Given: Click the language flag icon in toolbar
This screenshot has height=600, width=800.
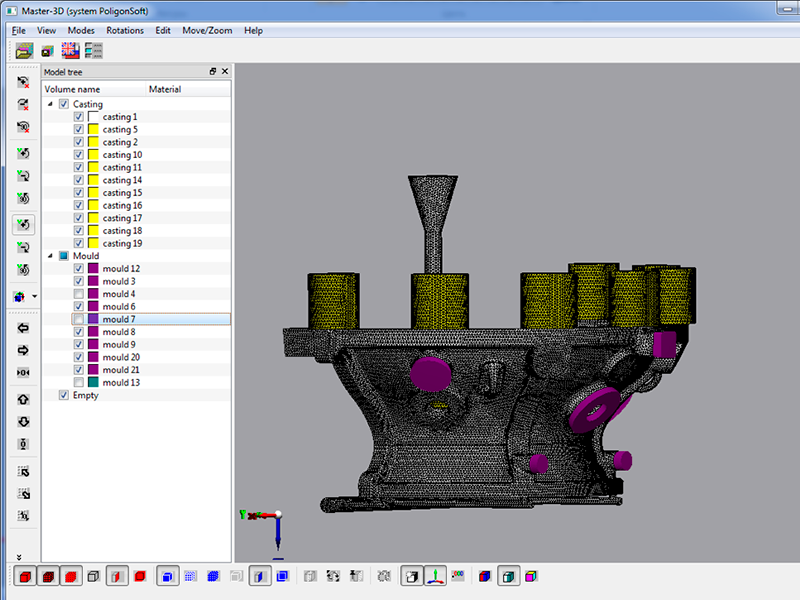Looking at the screenshot, I should click(x=70, y=50).
